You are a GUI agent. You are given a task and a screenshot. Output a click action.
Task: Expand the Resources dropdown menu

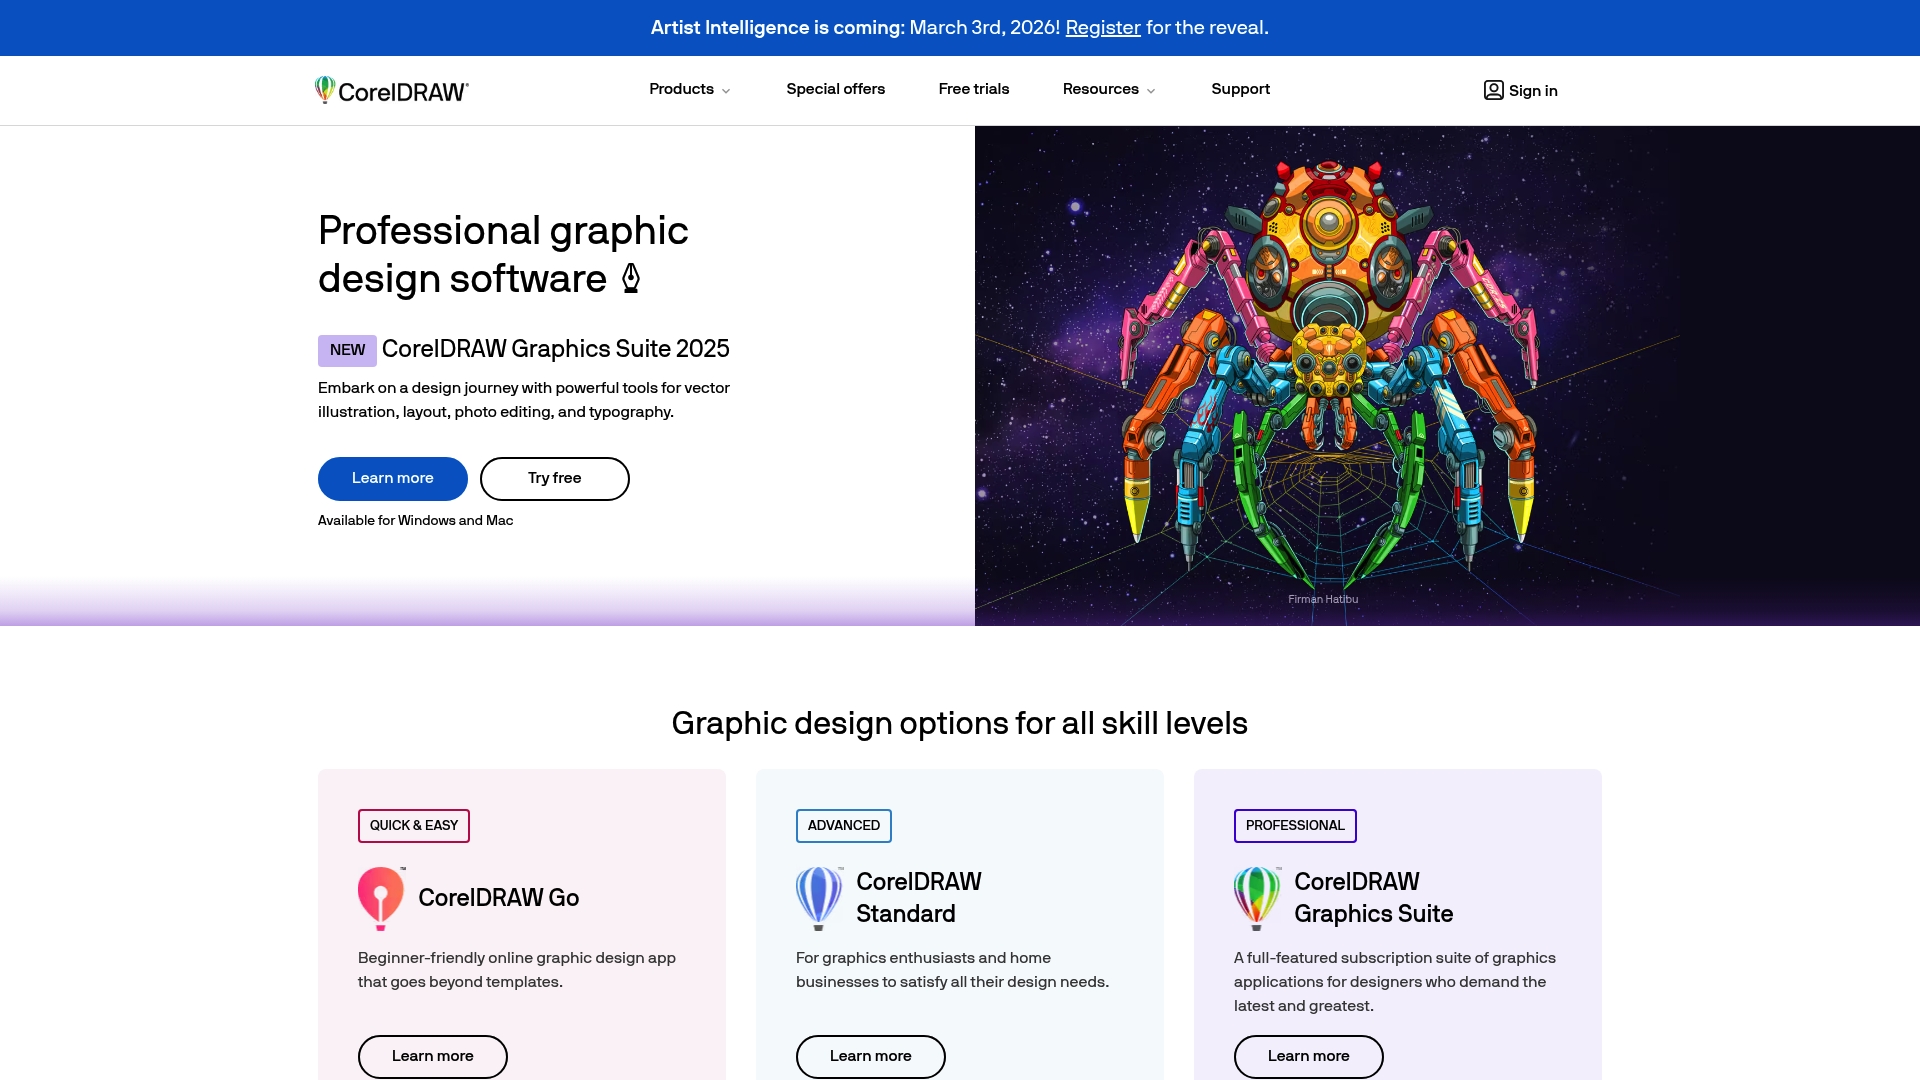pyautogui.click(x=1108, y=89)
